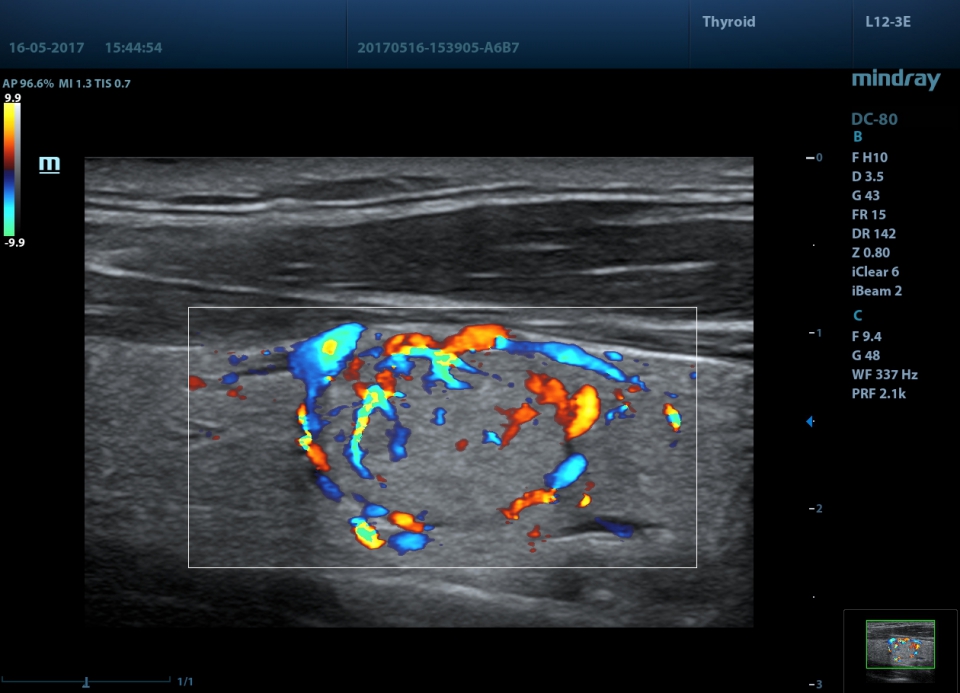The image size is (960, 693).
Task: Open the image preview thumbnail
Action: click(x=899, y=645)
